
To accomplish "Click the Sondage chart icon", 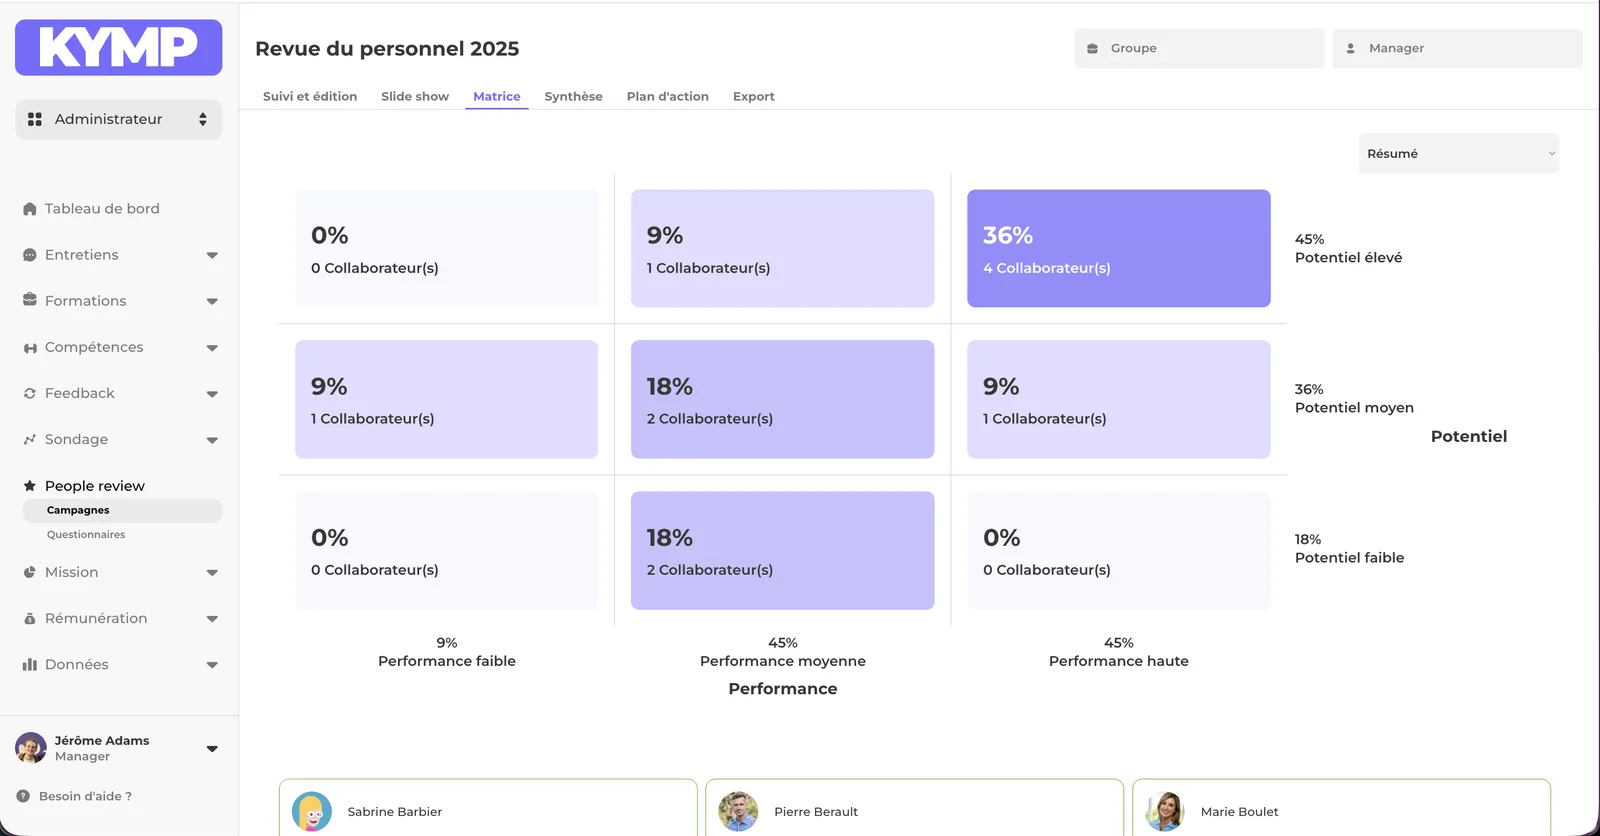I will 30,439.
